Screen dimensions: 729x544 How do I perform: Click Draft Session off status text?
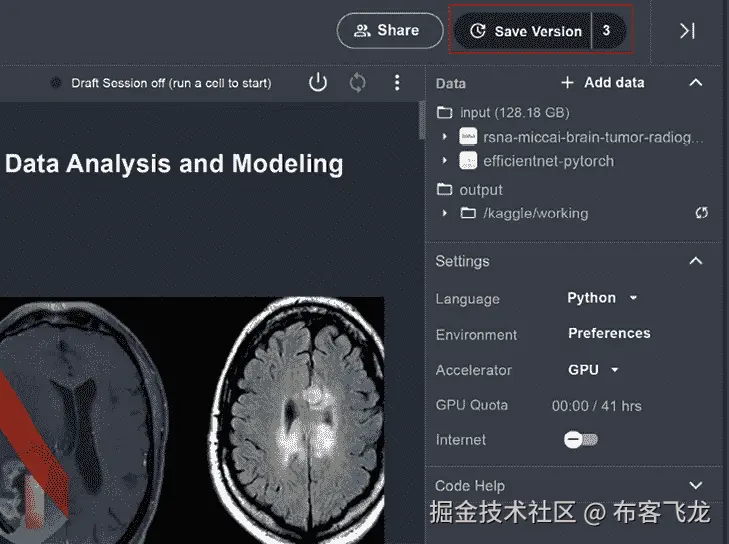pyautogui.click(x=171, y=83)
